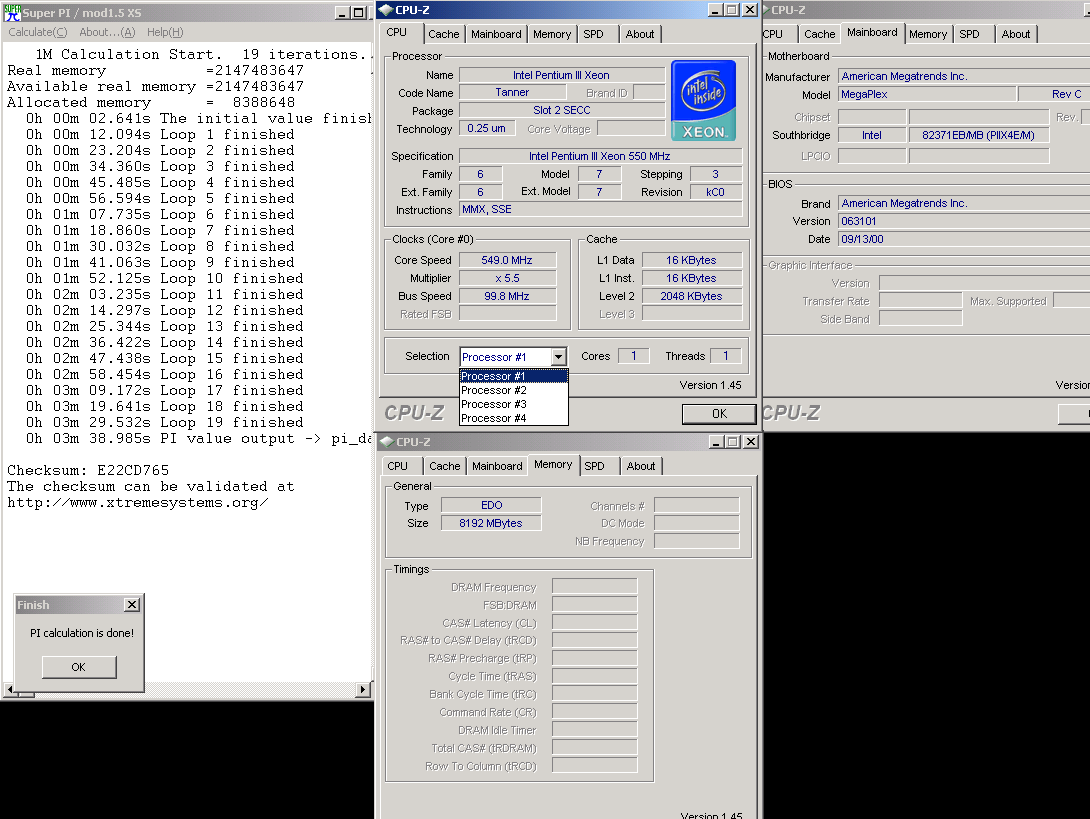
Task: Open About tab in top CPU-Z window
Action: coord(640,34)
